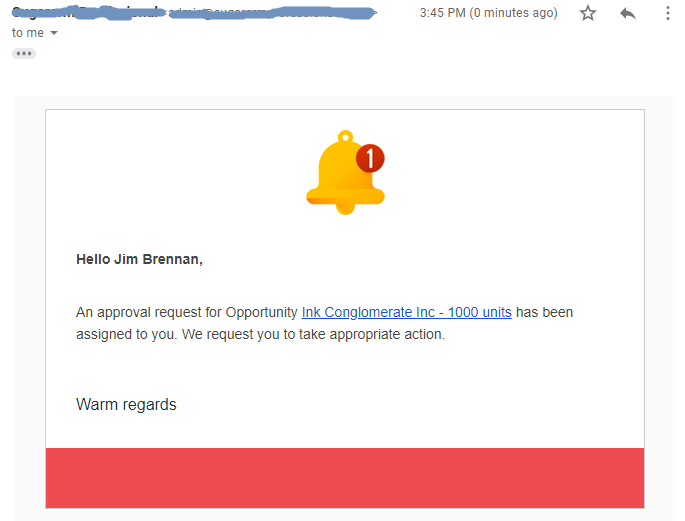Star this email message
685x521 pixels.
click(x=588, y=13)
